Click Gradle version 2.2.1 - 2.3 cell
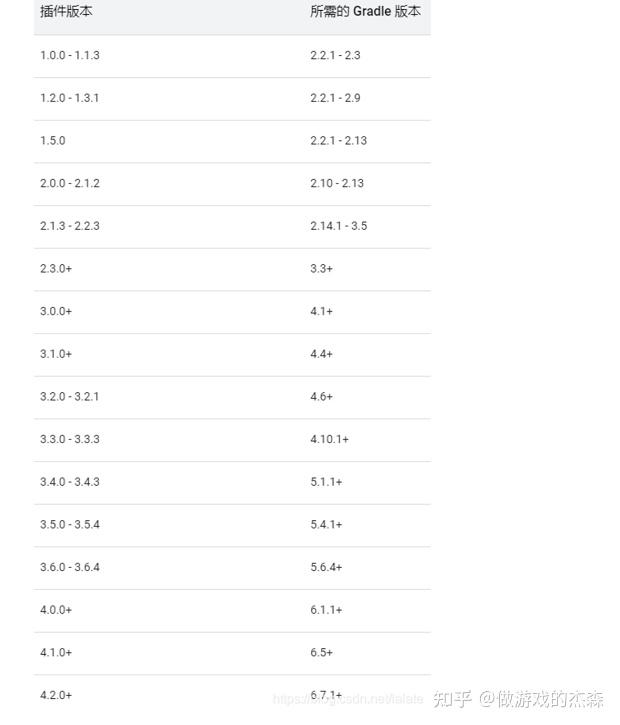 coord(335,55)
